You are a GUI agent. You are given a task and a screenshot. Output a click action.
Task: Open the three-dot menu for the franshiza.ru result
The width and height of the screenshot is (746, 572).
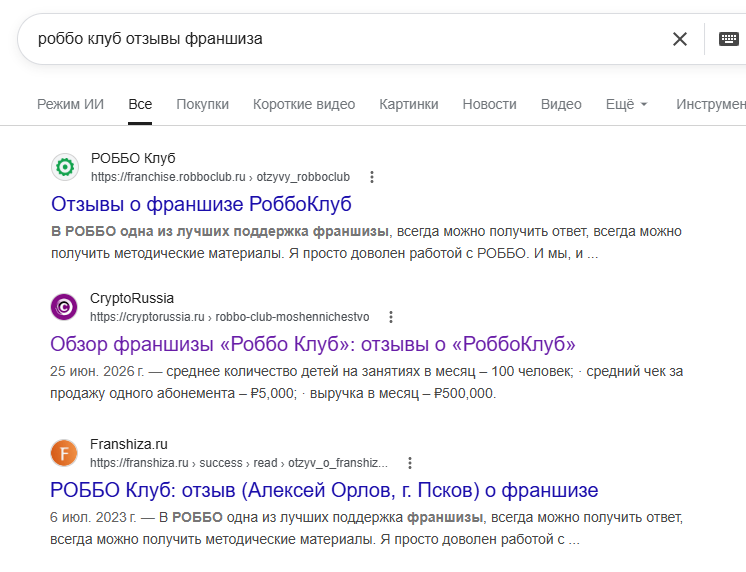point(410,463)
